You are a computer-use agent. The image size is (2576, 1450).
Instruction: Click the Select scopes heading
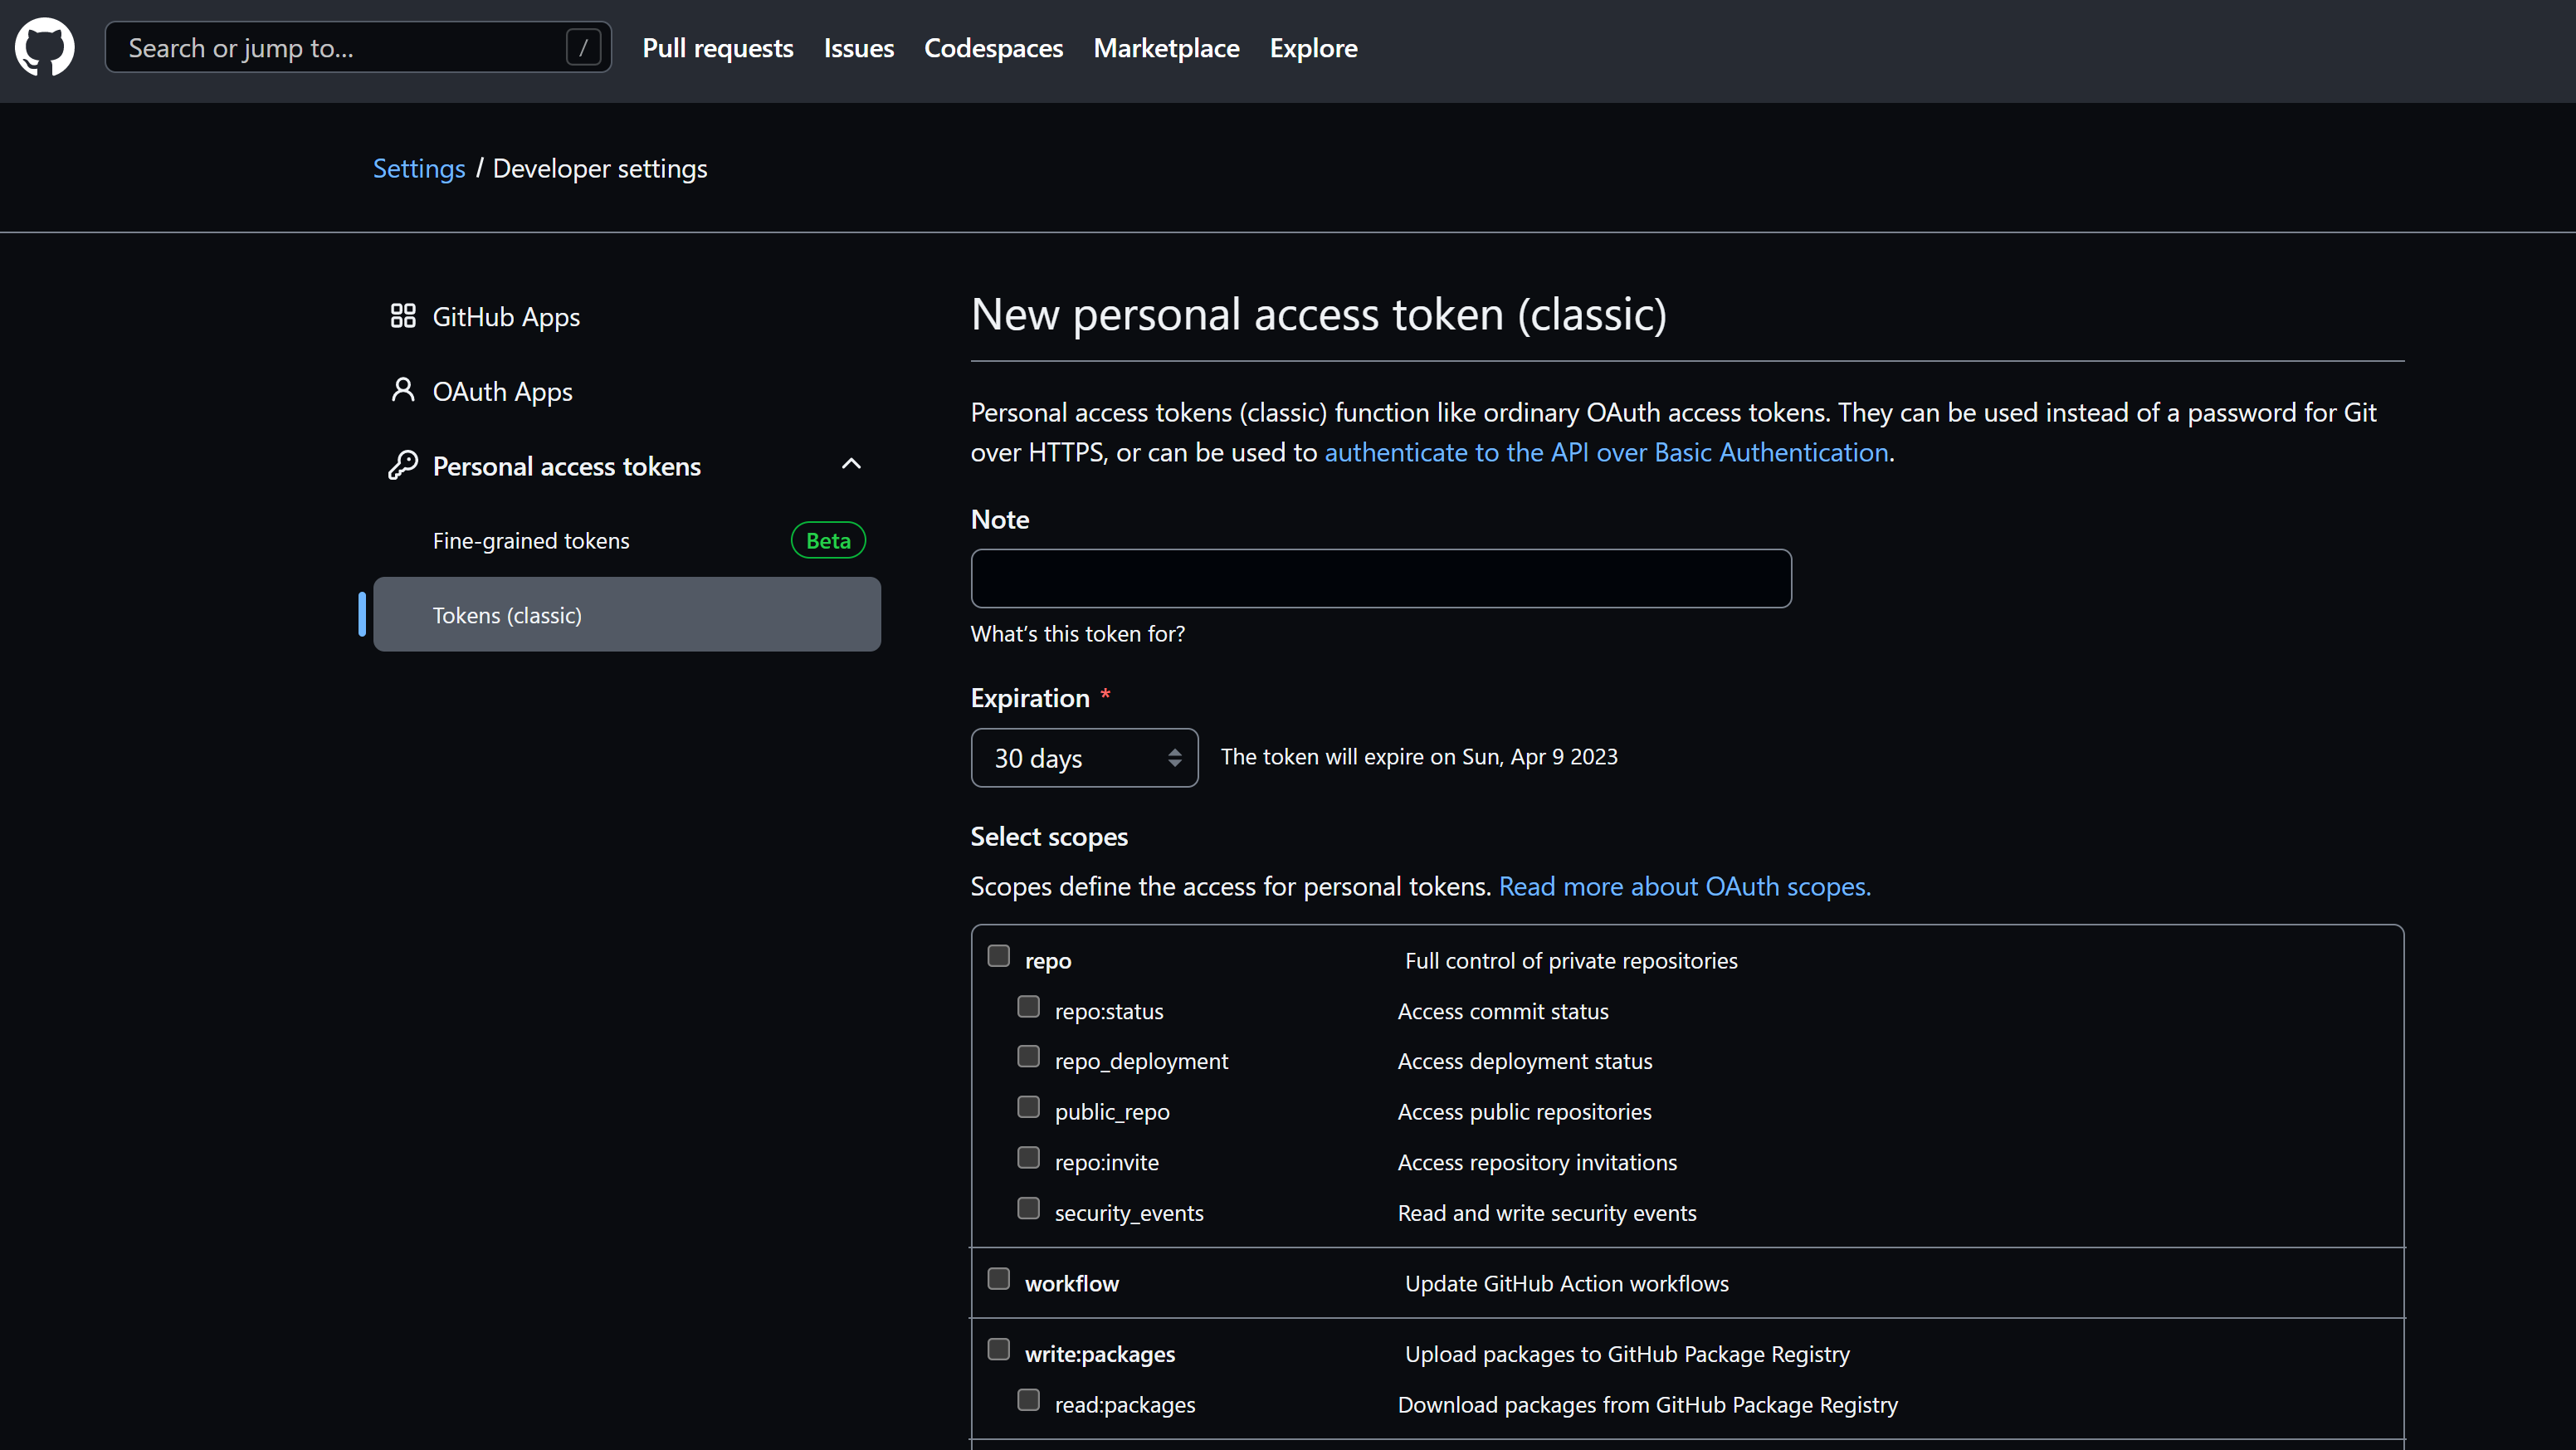pyautogui.click(x=1049, y=836)
